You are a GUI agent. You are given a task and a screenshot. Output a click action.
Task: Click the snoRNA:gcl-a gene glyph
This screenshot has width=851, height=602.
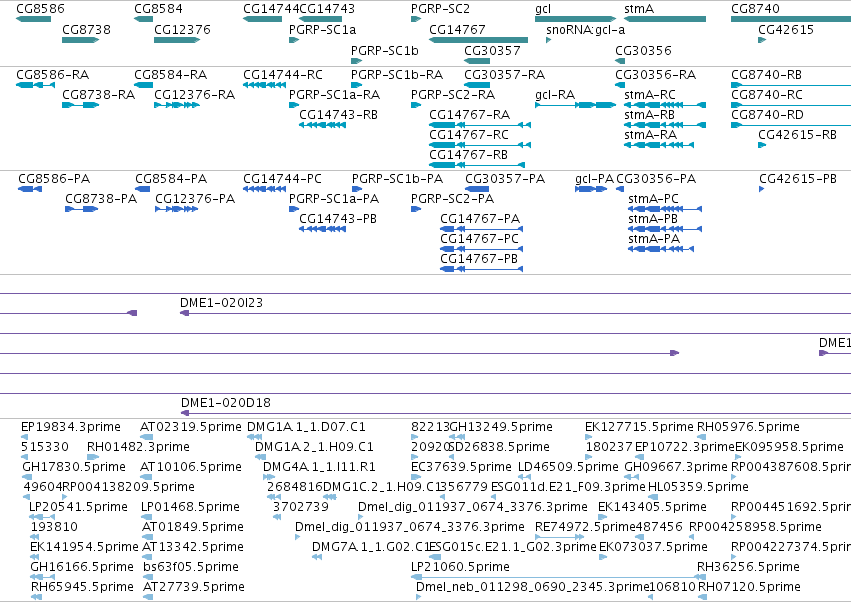(549, 40)
